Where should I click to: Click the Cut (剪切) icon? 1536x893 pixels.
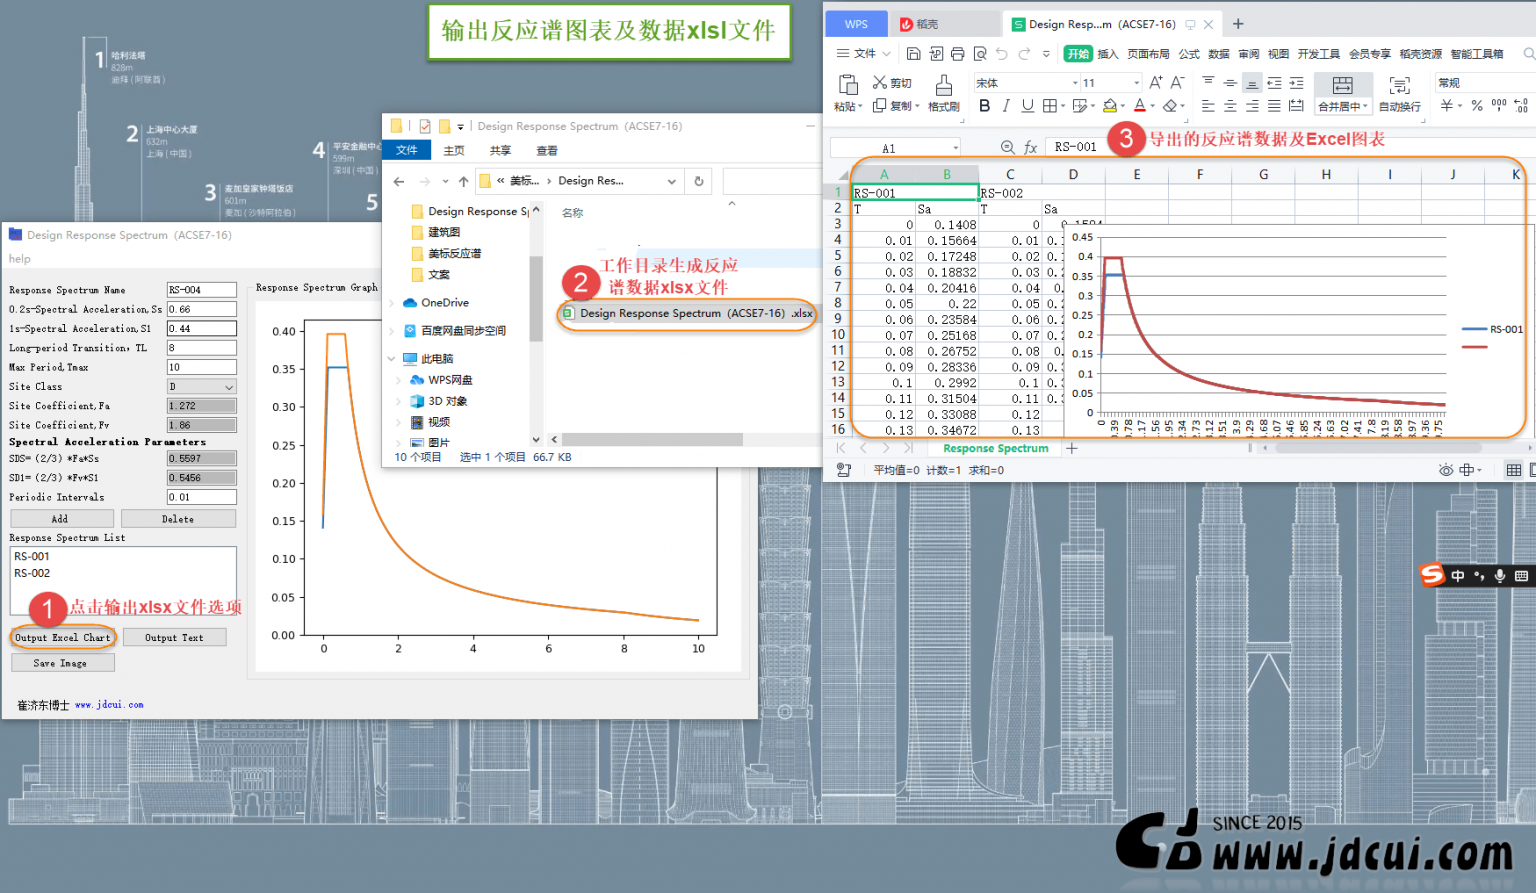click(x=880, y=83)
